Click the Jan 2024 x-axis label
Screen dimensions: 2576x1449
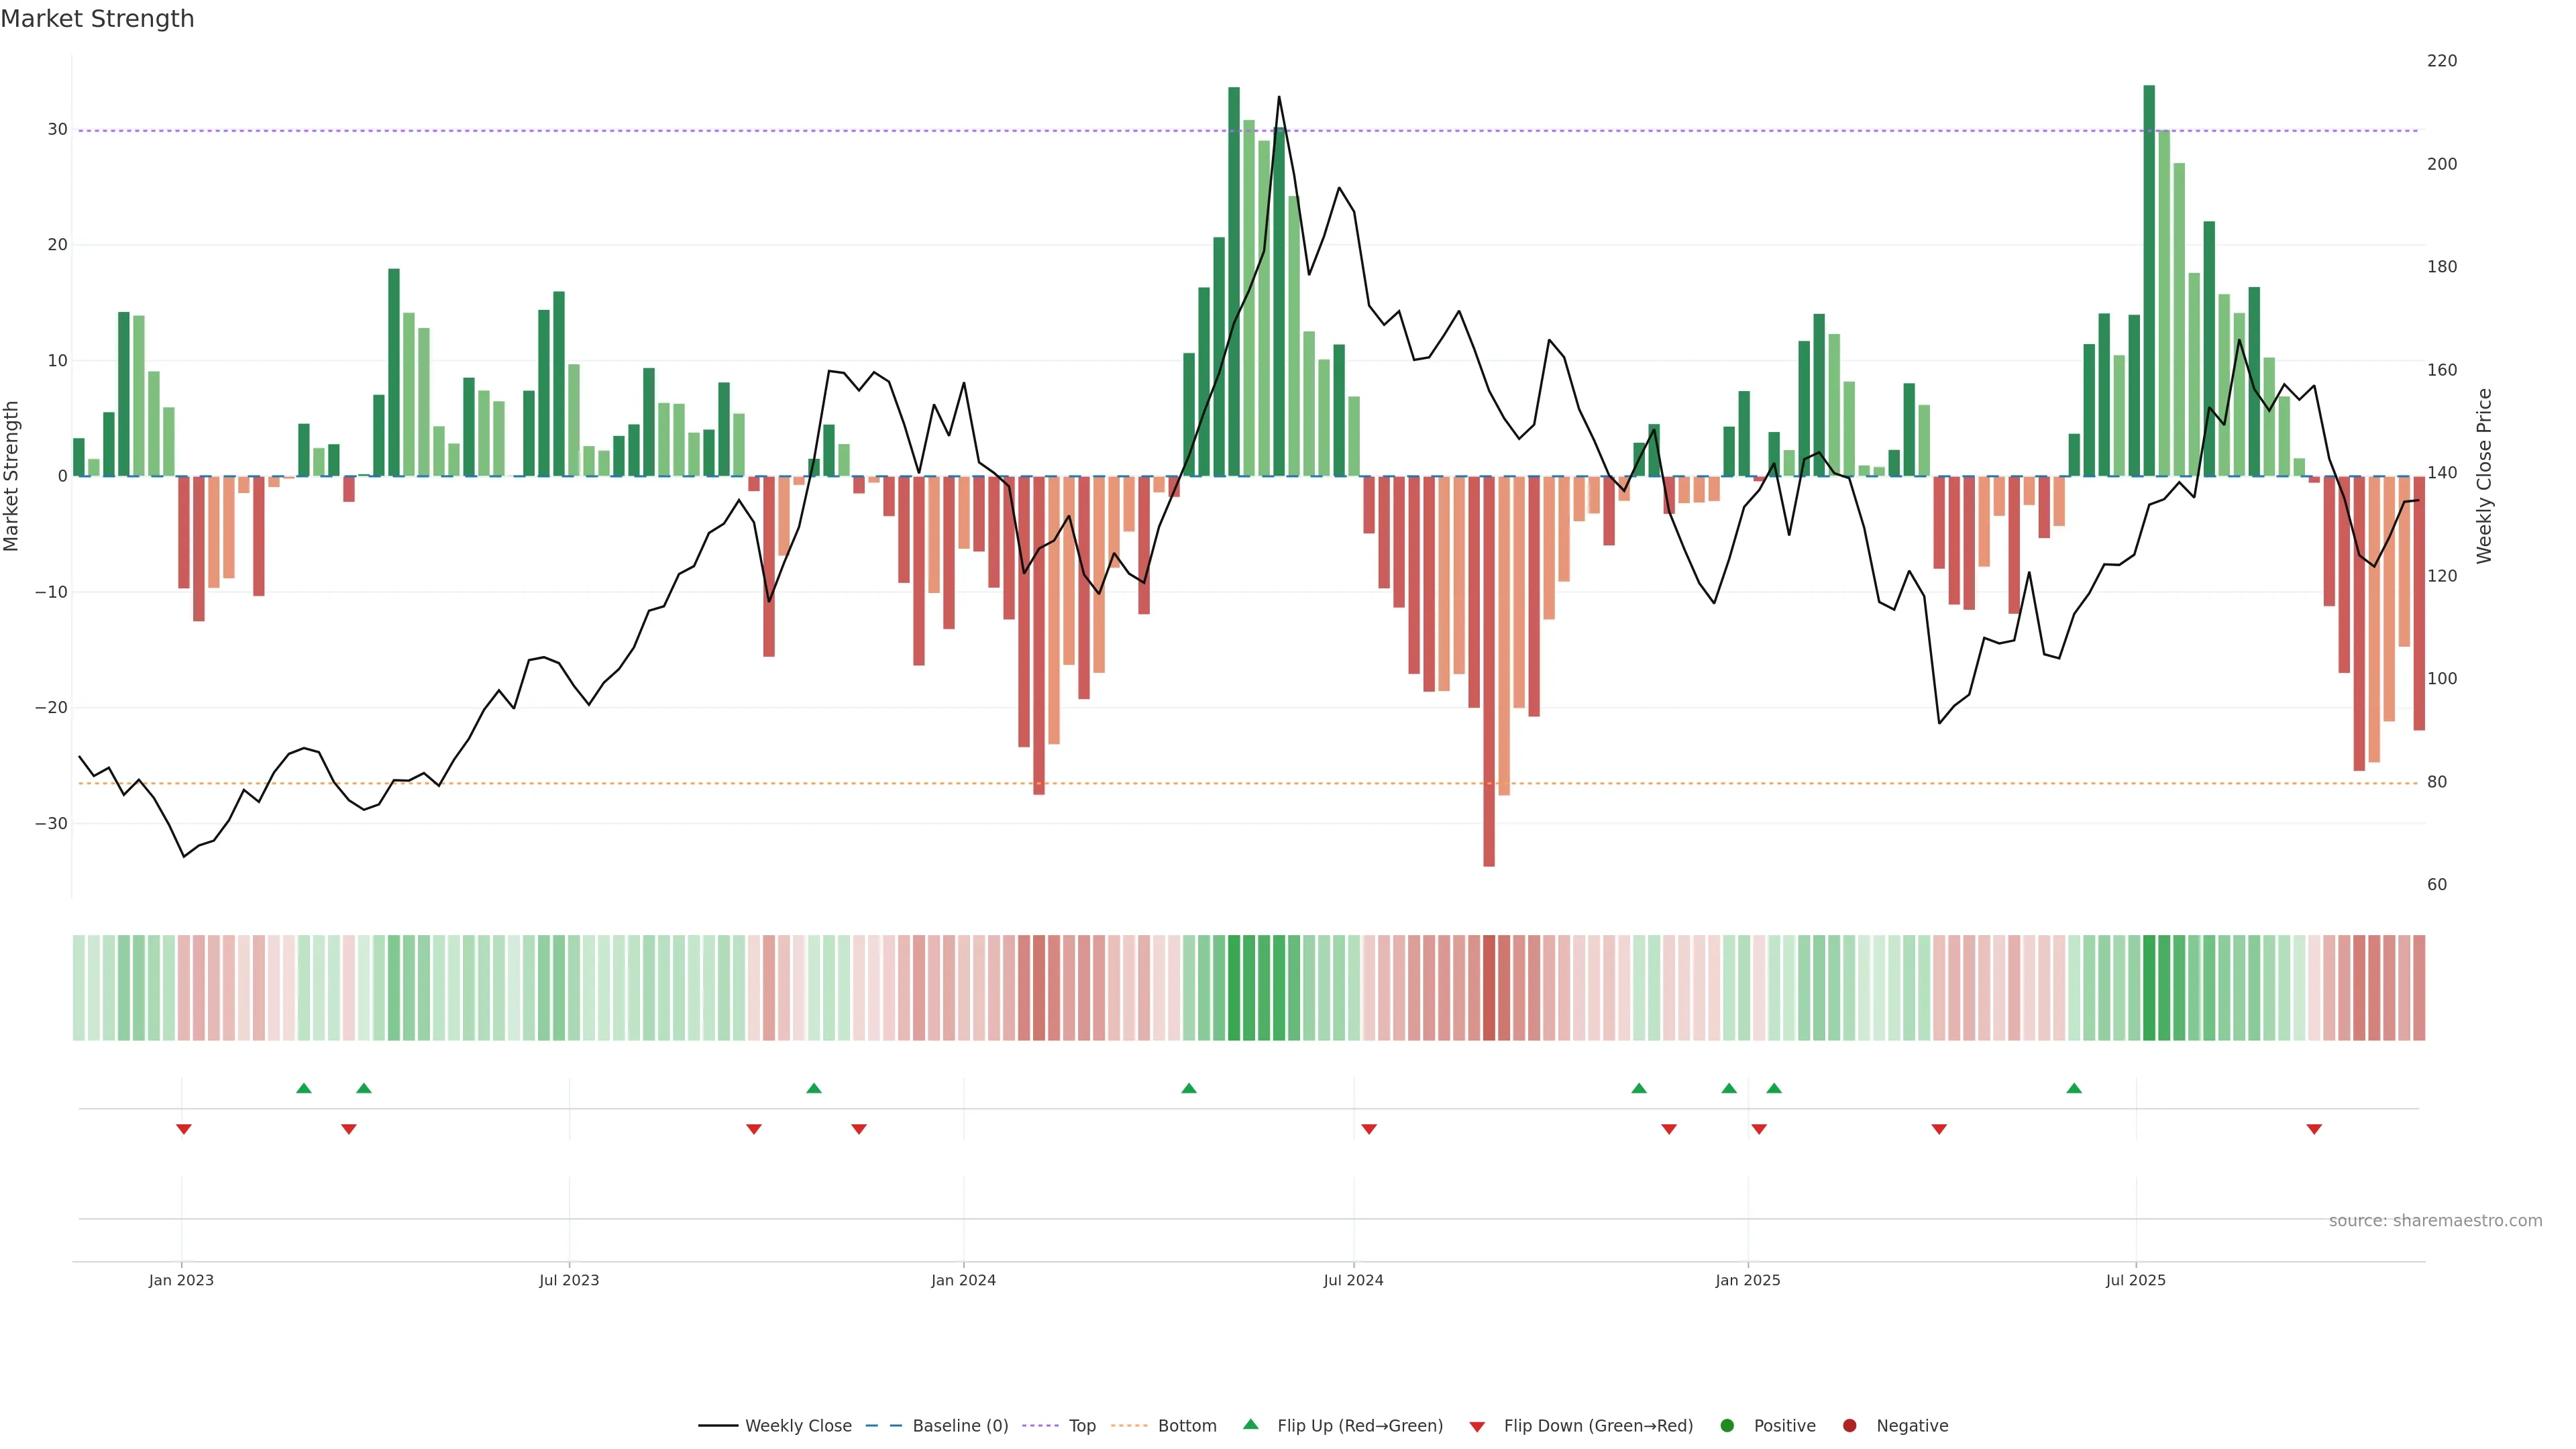click(963, 1280)
